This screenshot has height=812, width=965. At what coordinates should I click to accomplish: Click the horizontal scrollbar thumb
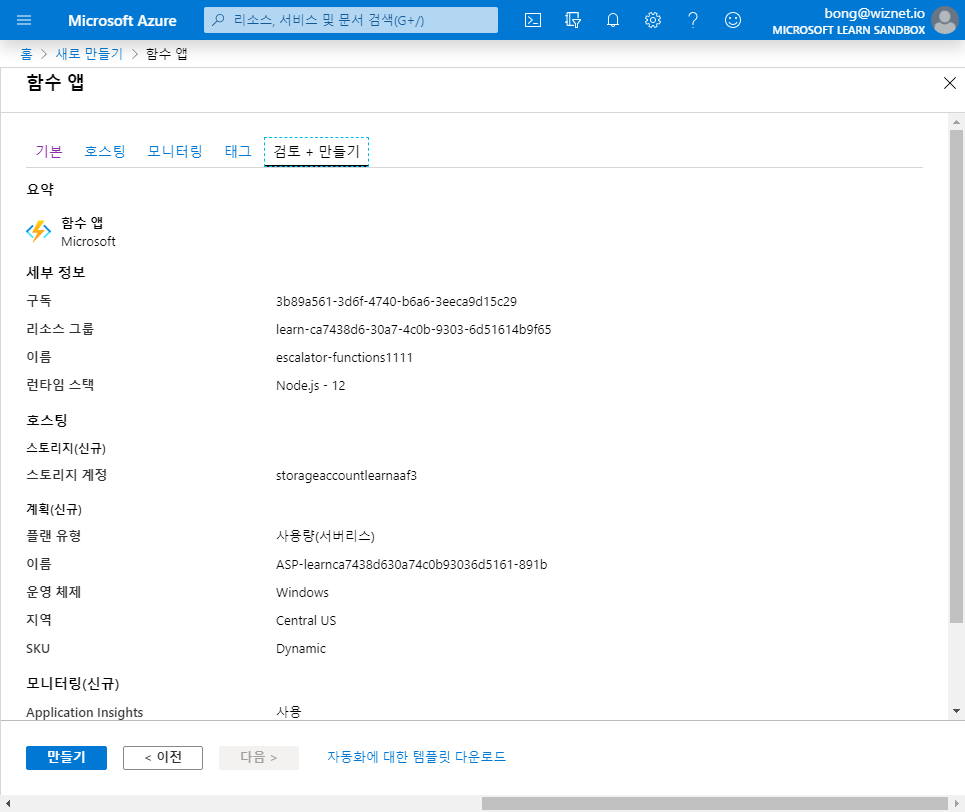click(715, 803)
